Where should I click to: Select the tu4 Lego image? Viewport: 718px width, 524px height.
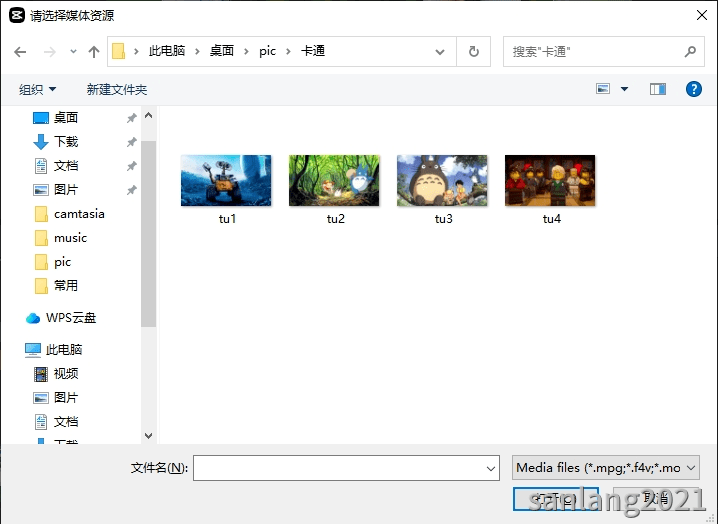550,189
